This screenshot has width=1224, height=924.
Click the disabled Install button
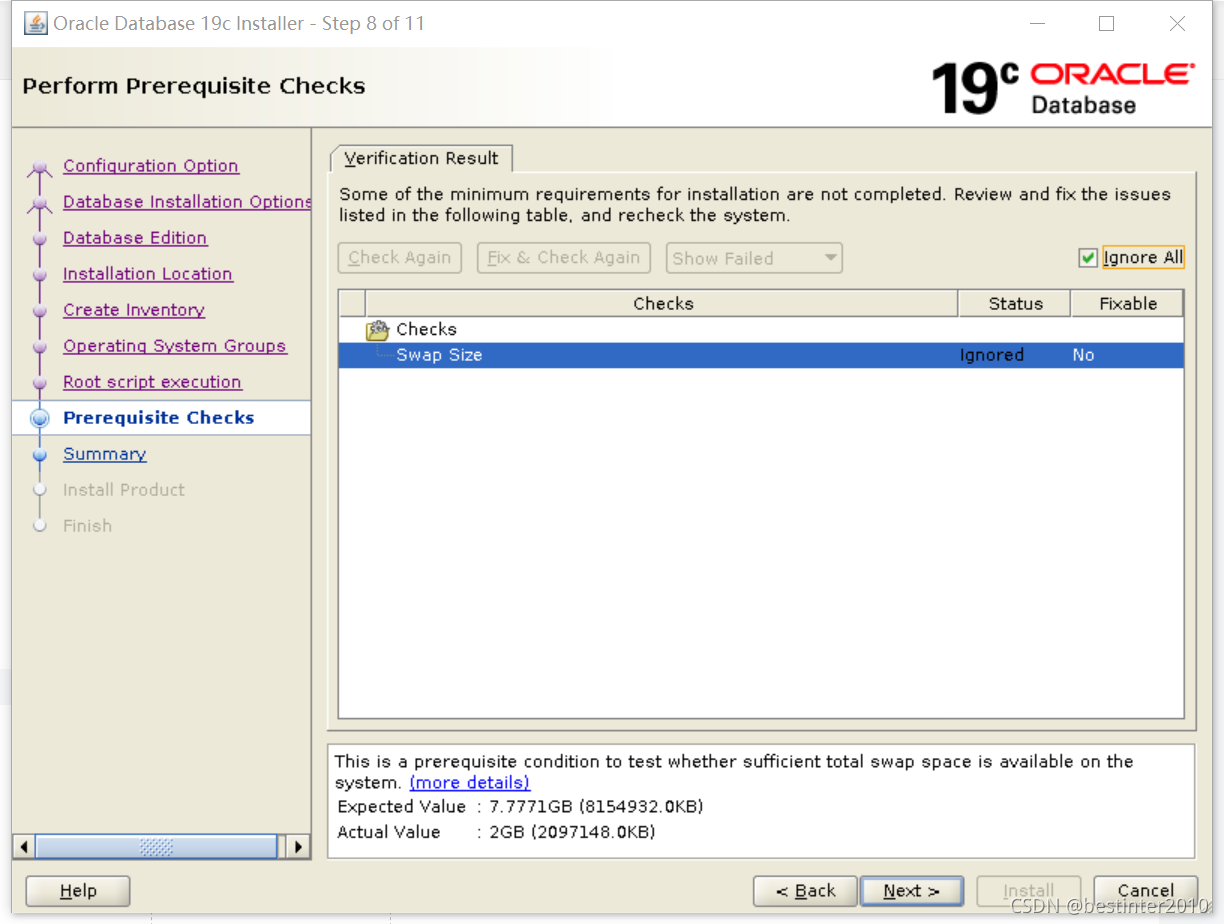click(x=1029, y=891)
